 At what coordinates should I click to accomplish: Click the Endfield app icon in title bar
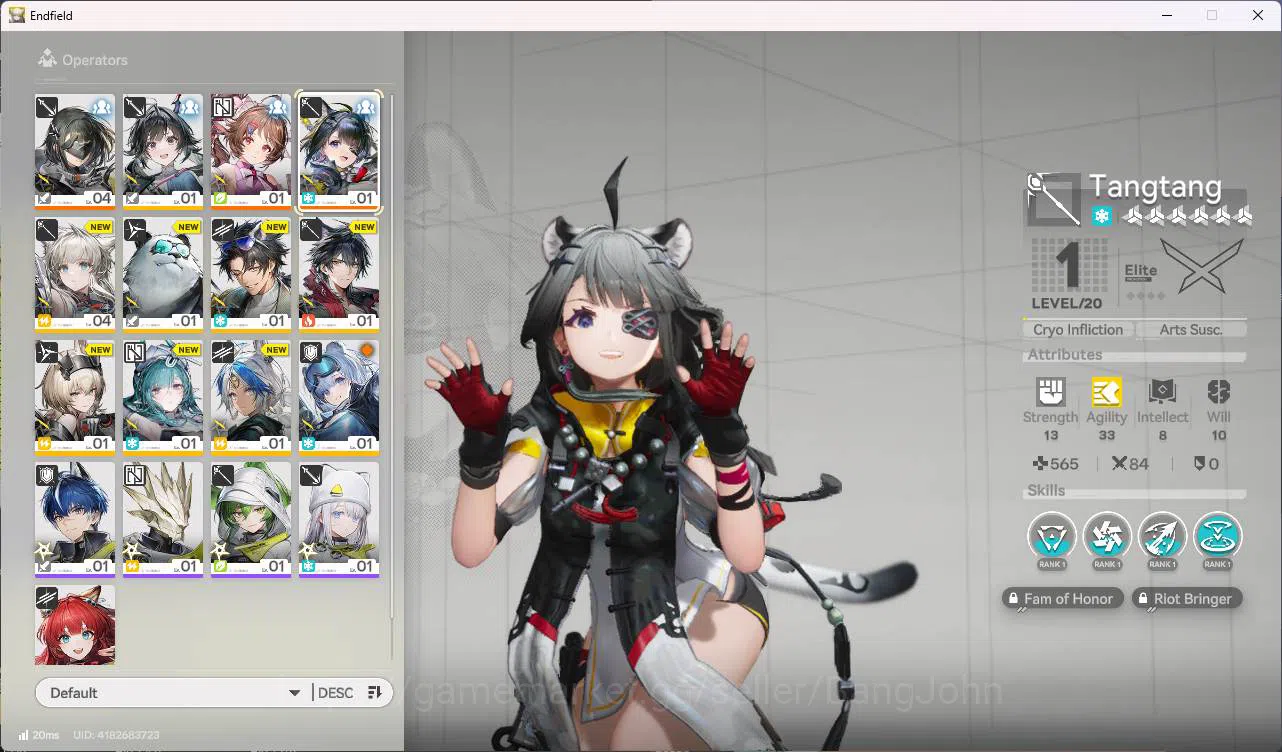tap(17, 15)
